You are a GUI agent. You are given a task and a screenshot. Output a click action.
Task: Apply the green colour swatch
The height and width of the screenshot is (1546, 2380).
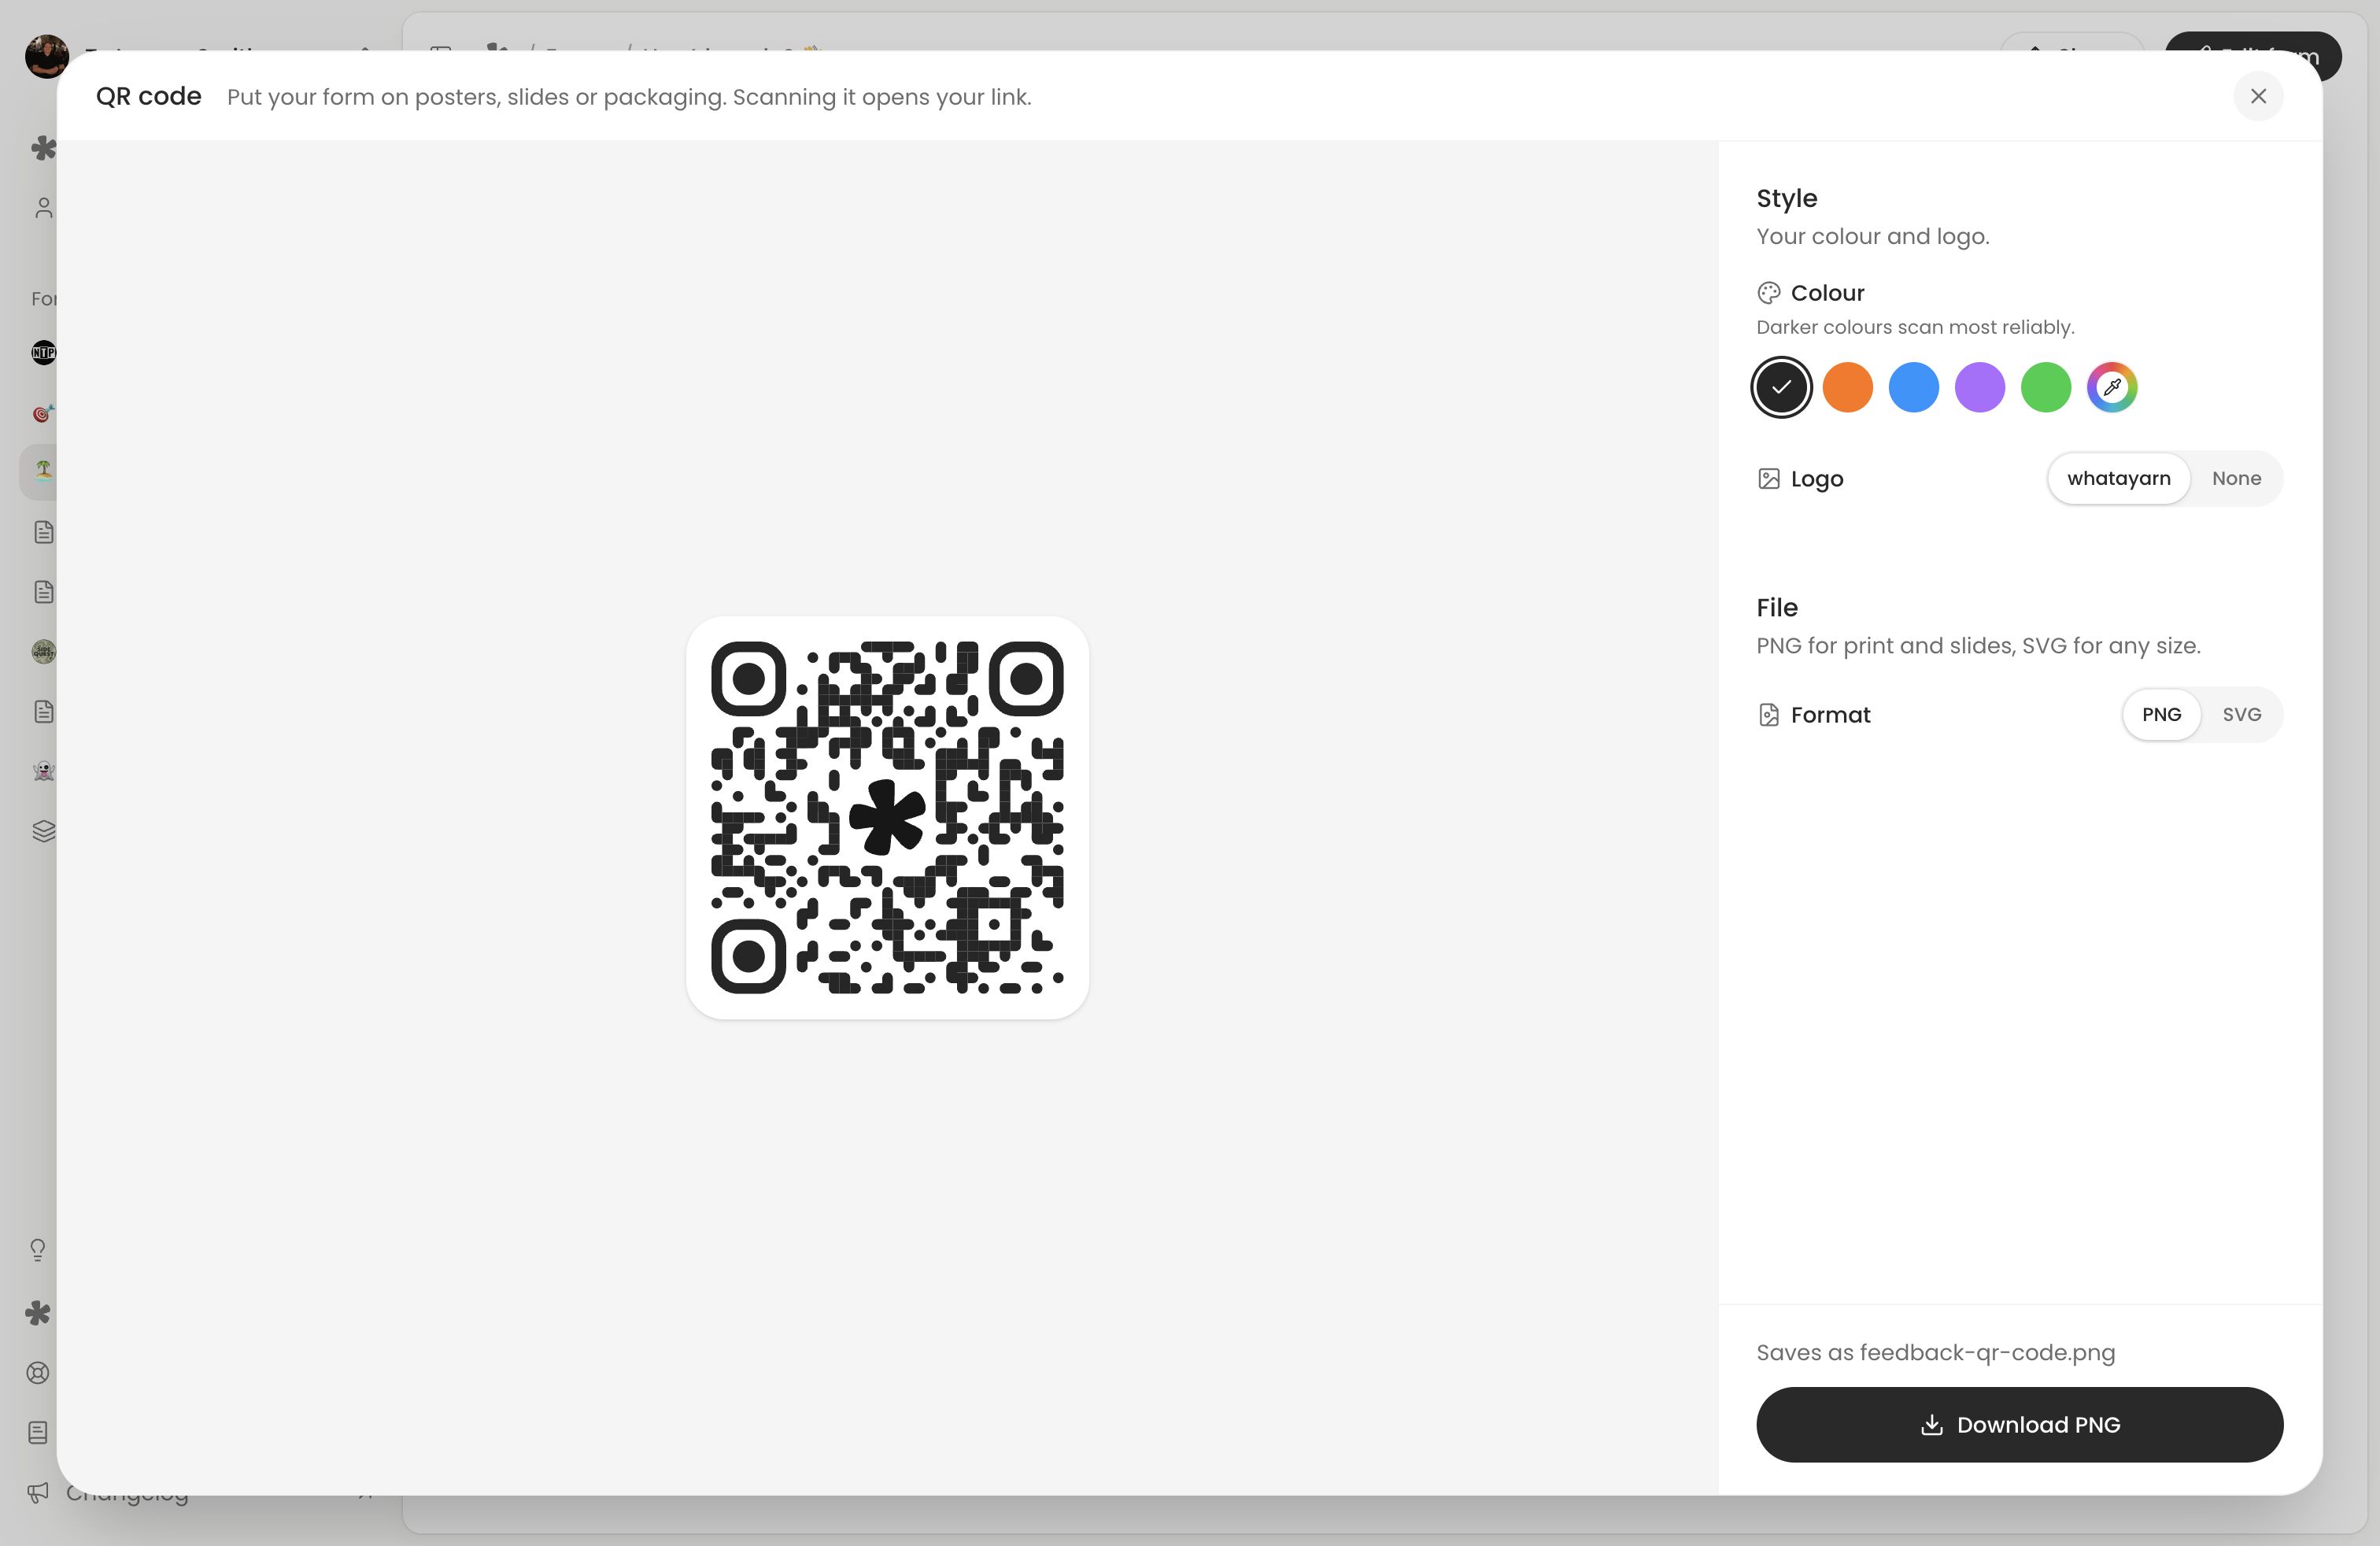(2045, 387)
